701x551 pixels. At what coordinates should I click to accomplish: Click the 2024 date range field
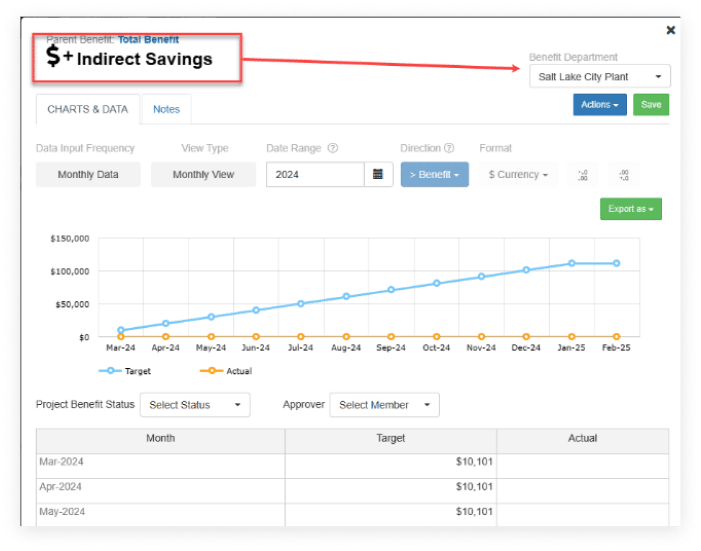pos(315,174)
